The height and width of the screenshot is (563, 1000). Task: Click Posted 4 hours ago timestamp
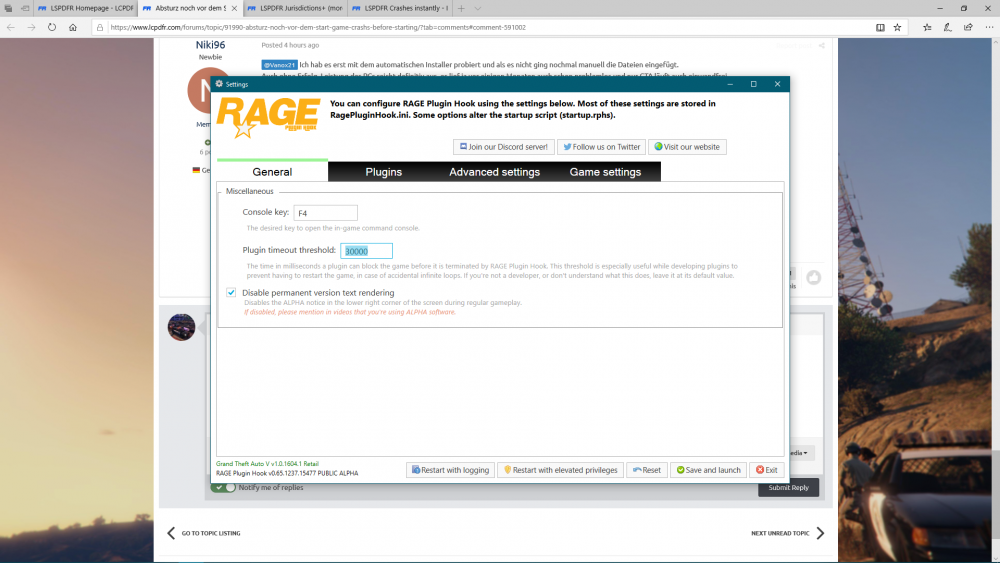290,45
